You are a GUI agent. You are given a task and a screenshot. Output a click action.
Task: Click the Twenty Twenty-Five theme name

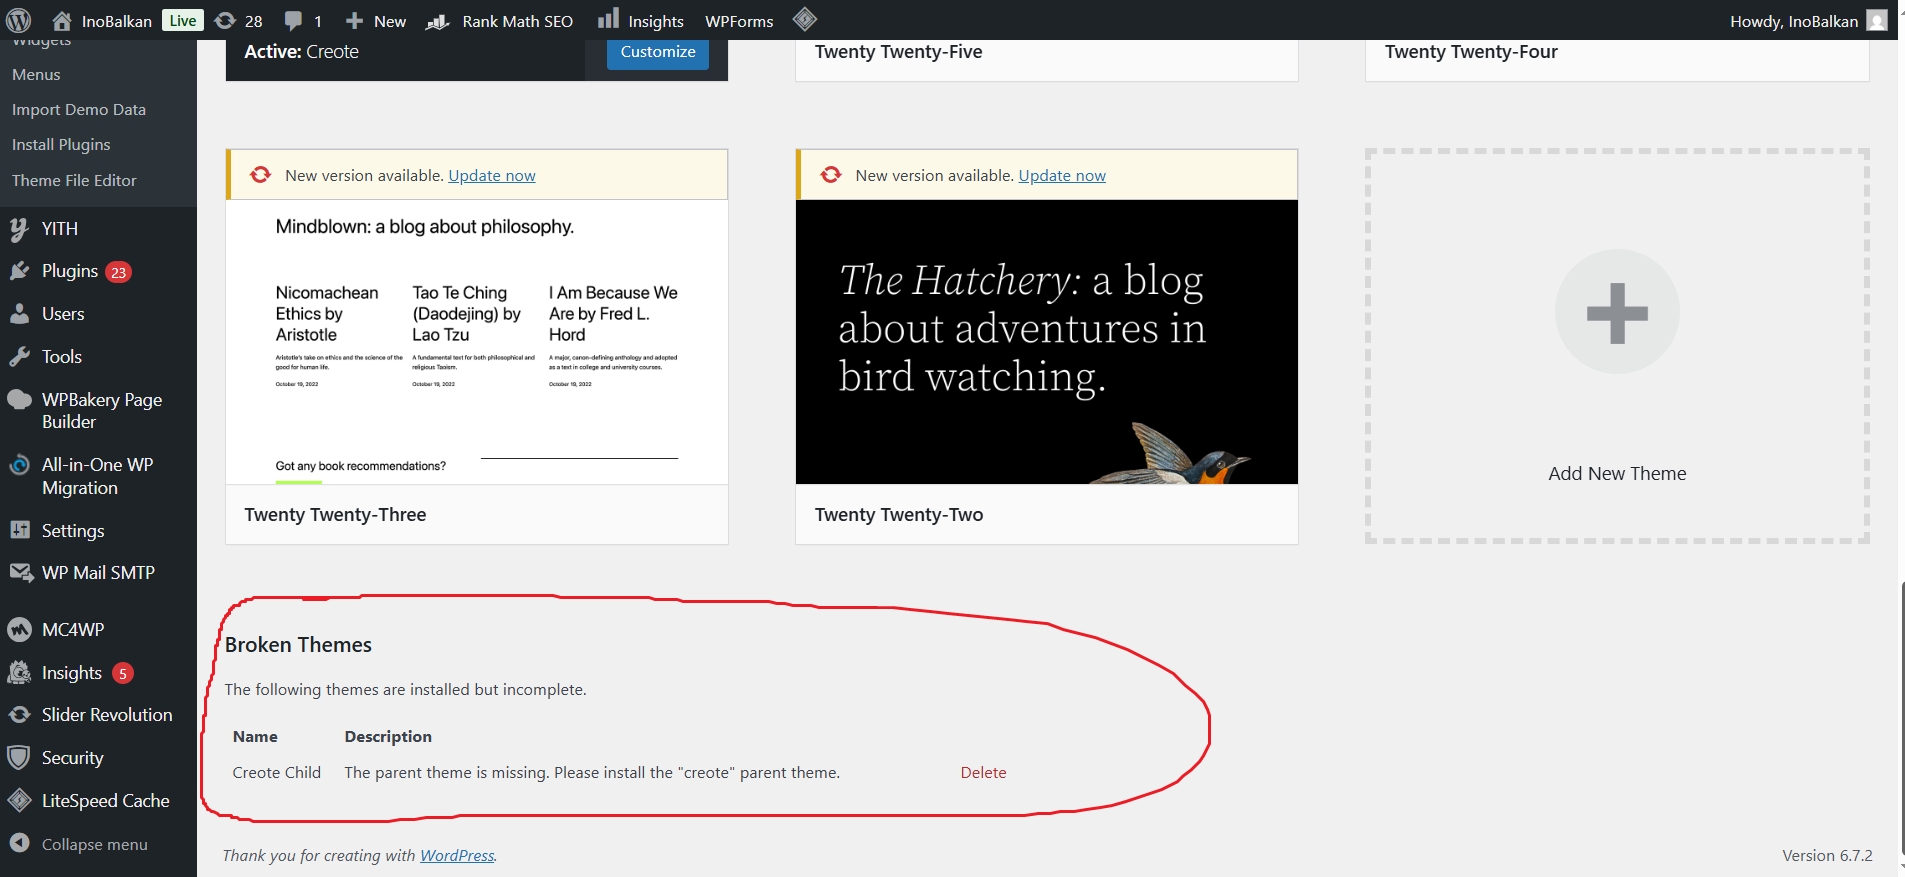tap(898, 52)
